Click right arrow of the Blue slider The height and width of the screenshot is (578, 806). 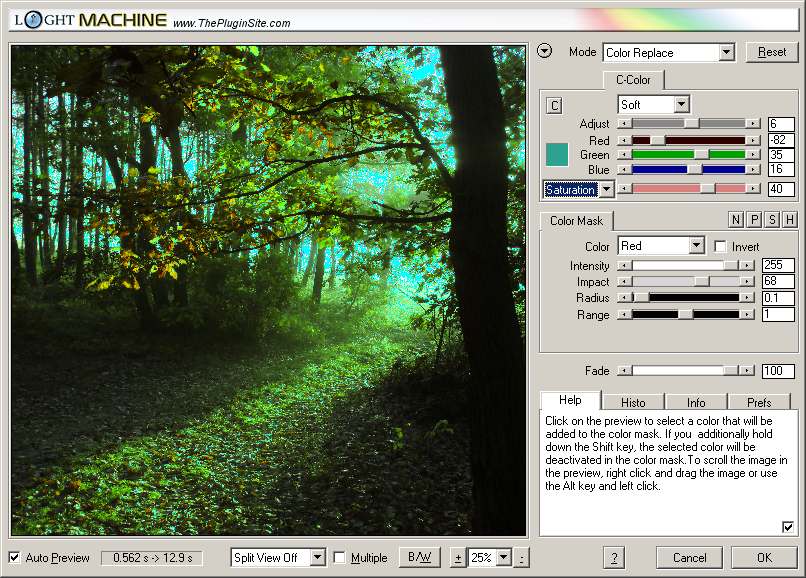click(753, 169)
